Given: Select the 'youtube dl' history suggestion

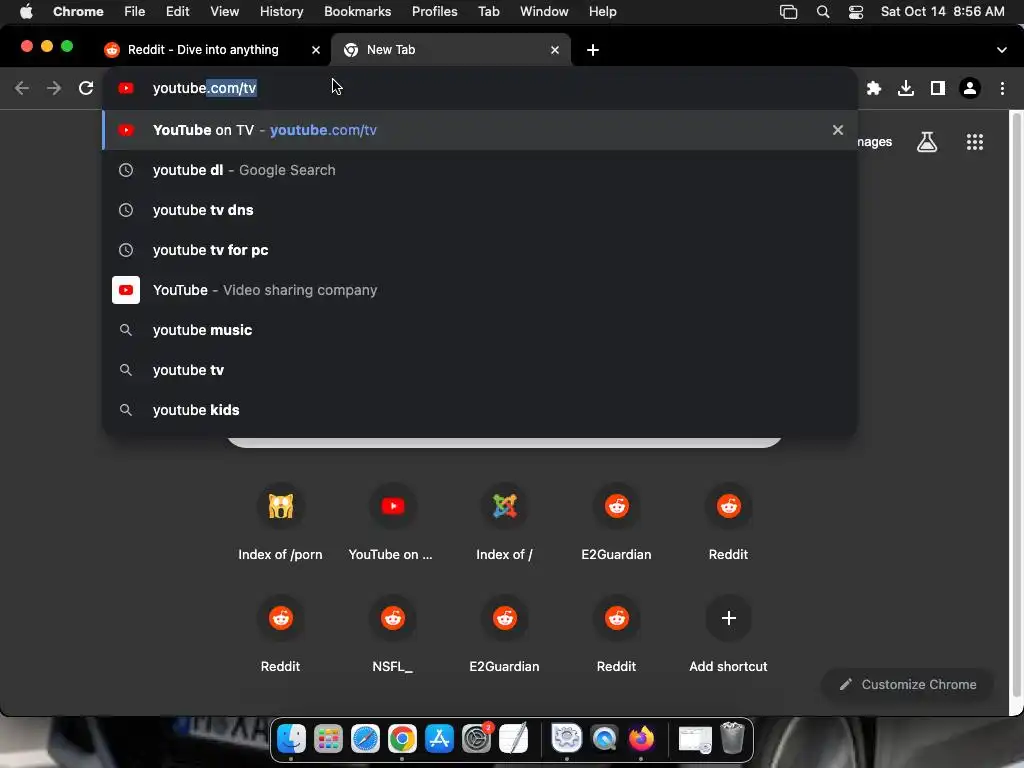Looking at the screenshot, I should tap(480, 170).
